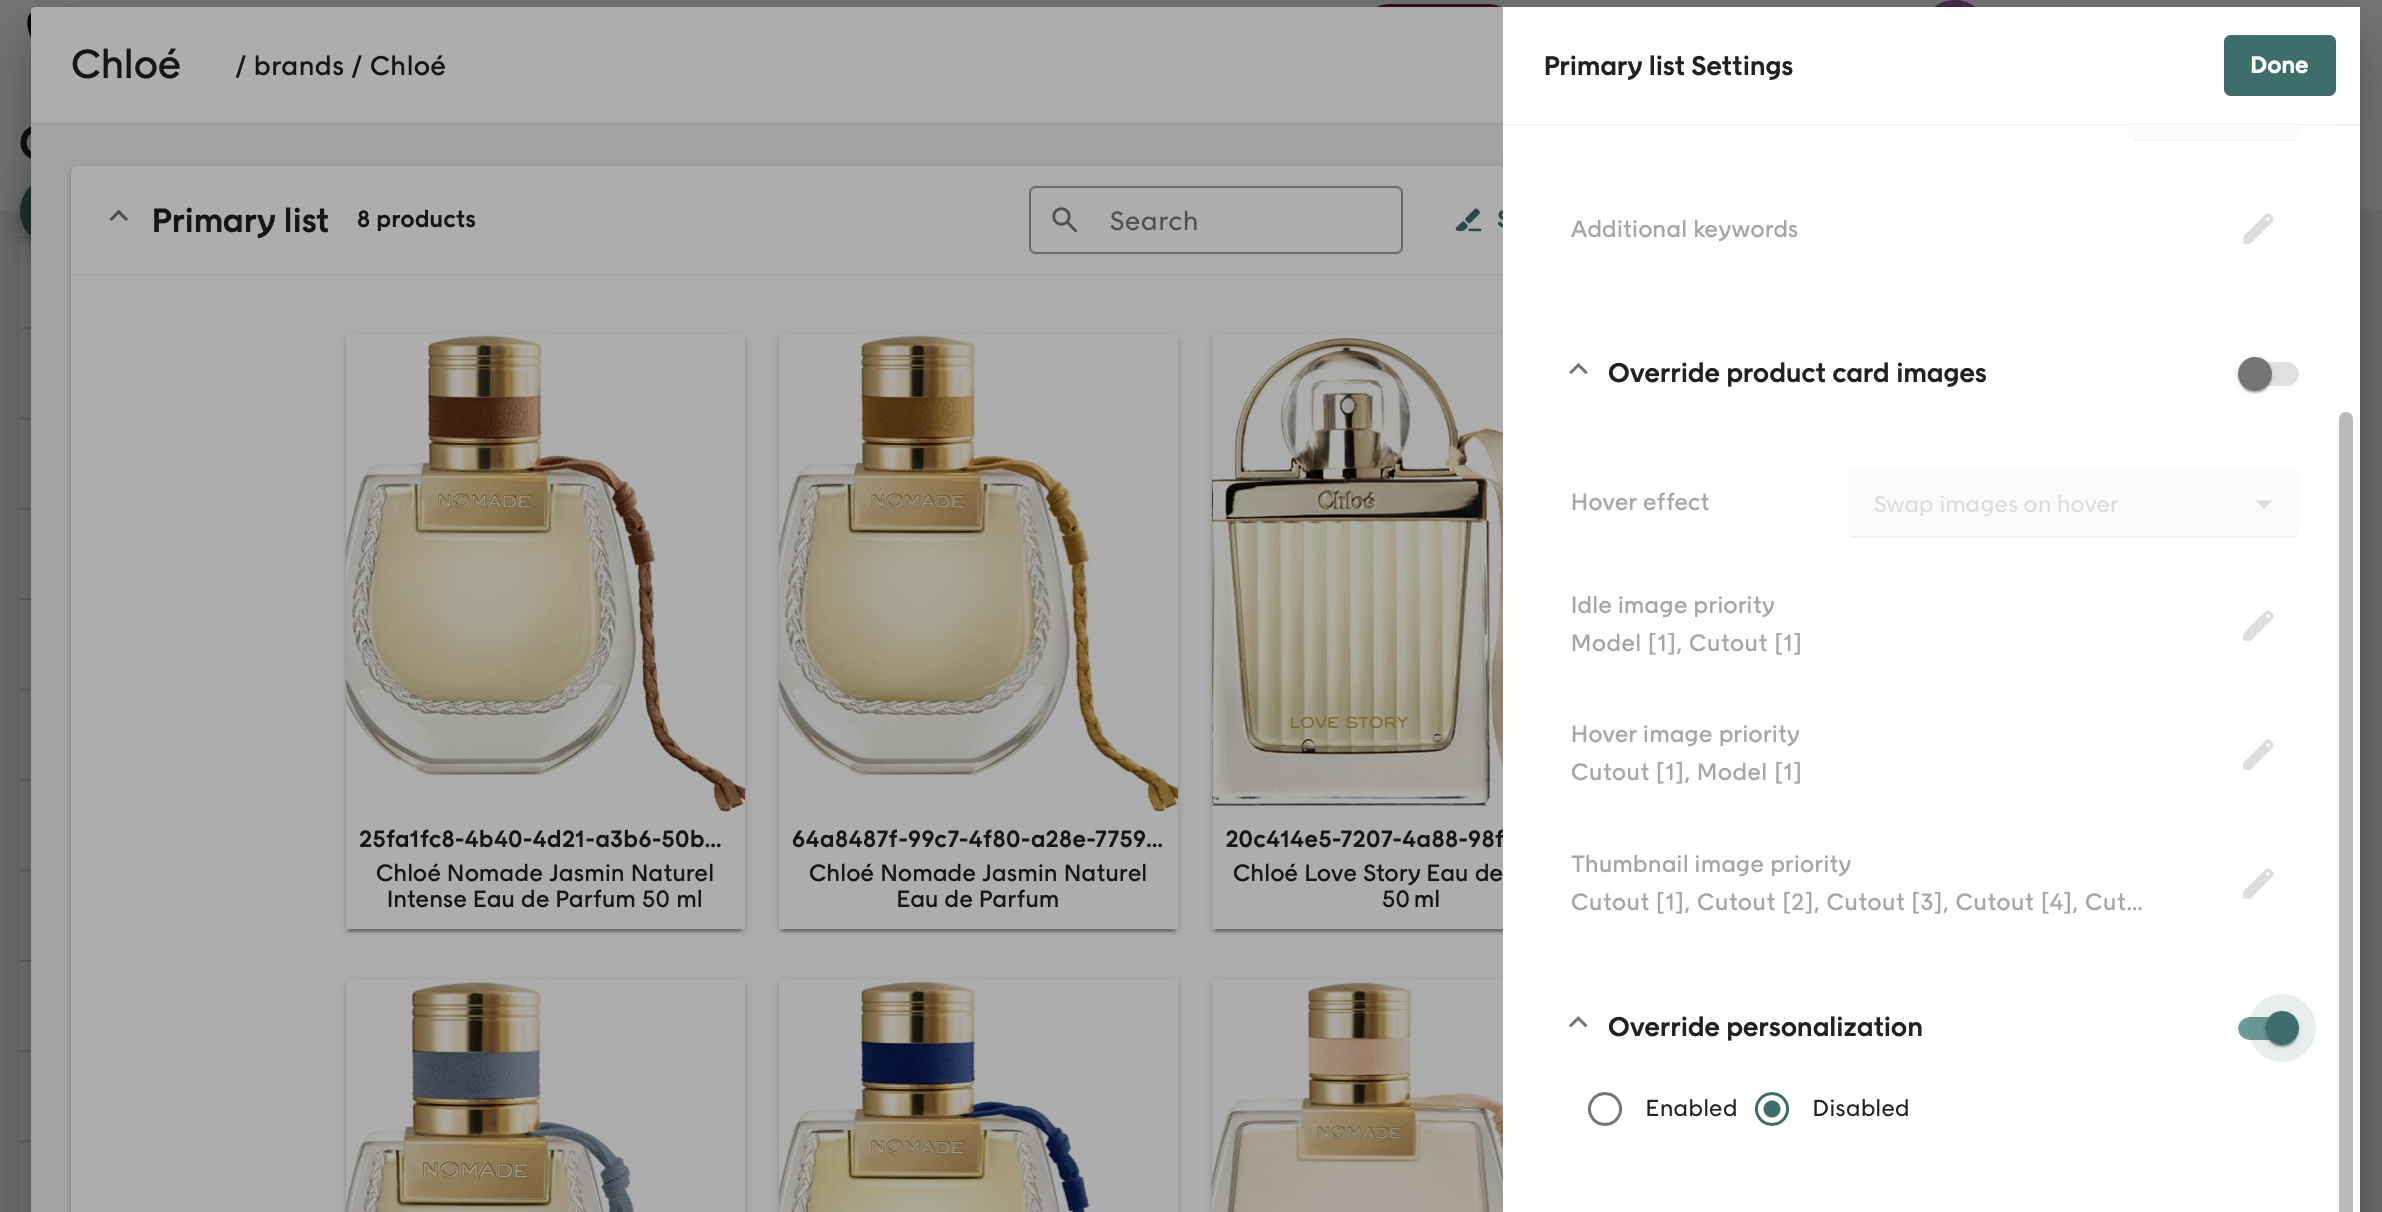The image size is (2382, 1212).
Task: Edit Hover image priority pencil icon
Action: pos(2257,755)
